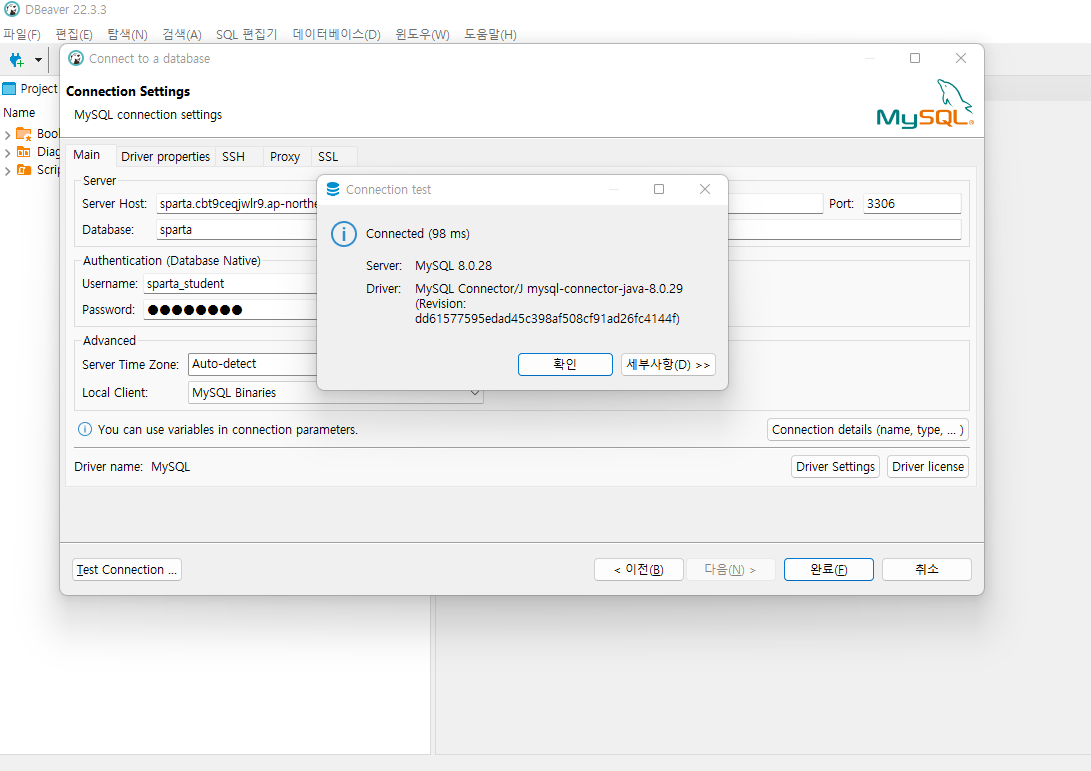
Task: Open Connection details (name, type, ...)
Action: [x=868, y=430]
